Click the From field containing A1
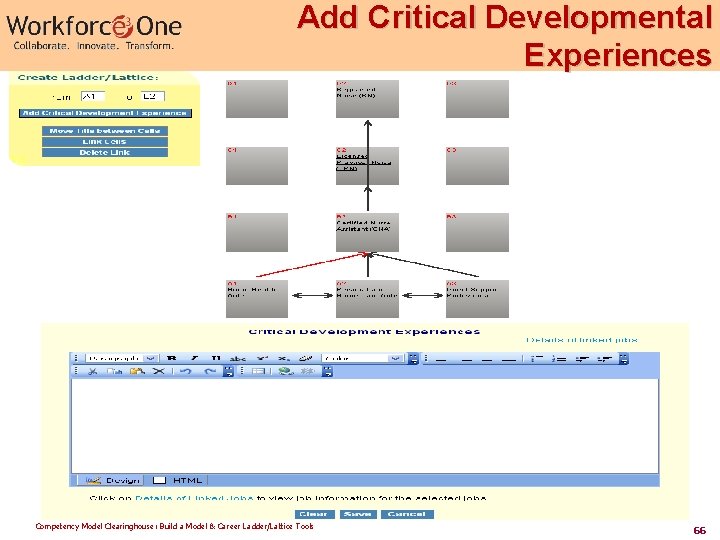This screenshot has height=540, width=720. [93, 96]
